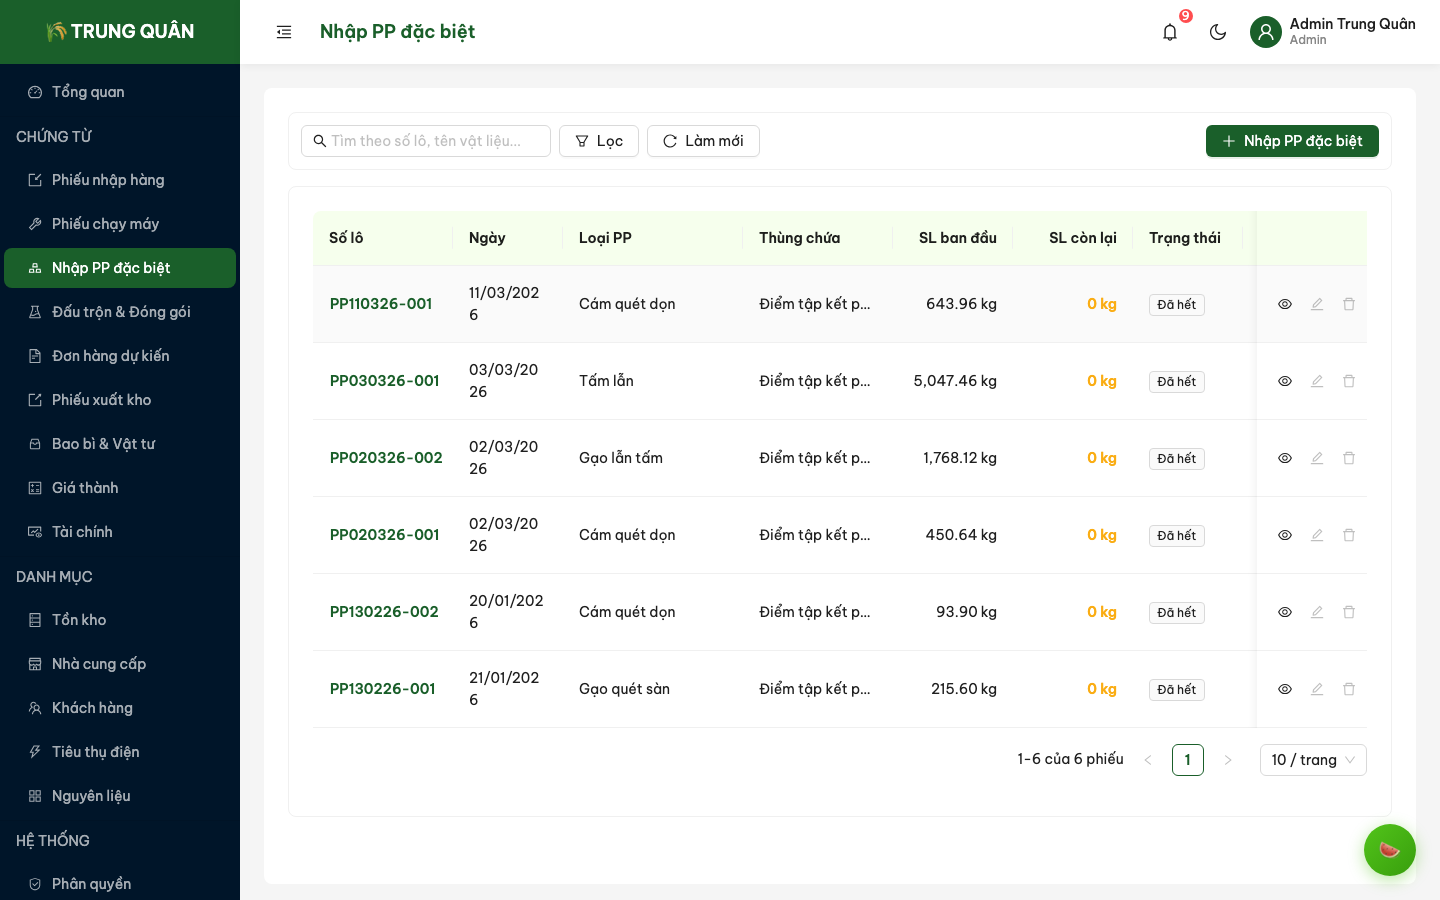Delete lot PP020326-002 using the trash icon
Image resolution: width=1440 pixels, height=900 pixels.
[1349, 458]
